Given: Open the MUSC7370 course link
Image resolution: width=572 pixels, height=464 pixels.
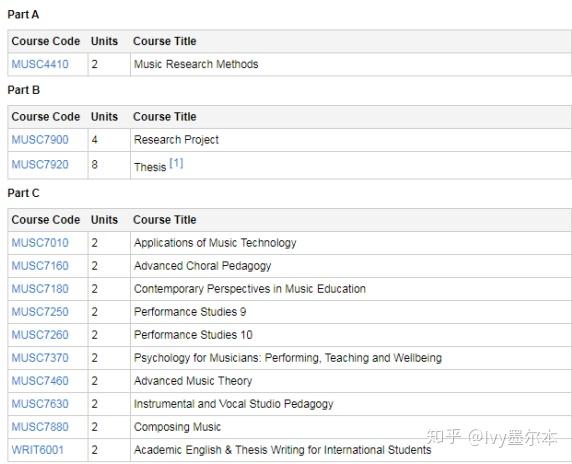Looking at the screenshot, I should 40,358.
